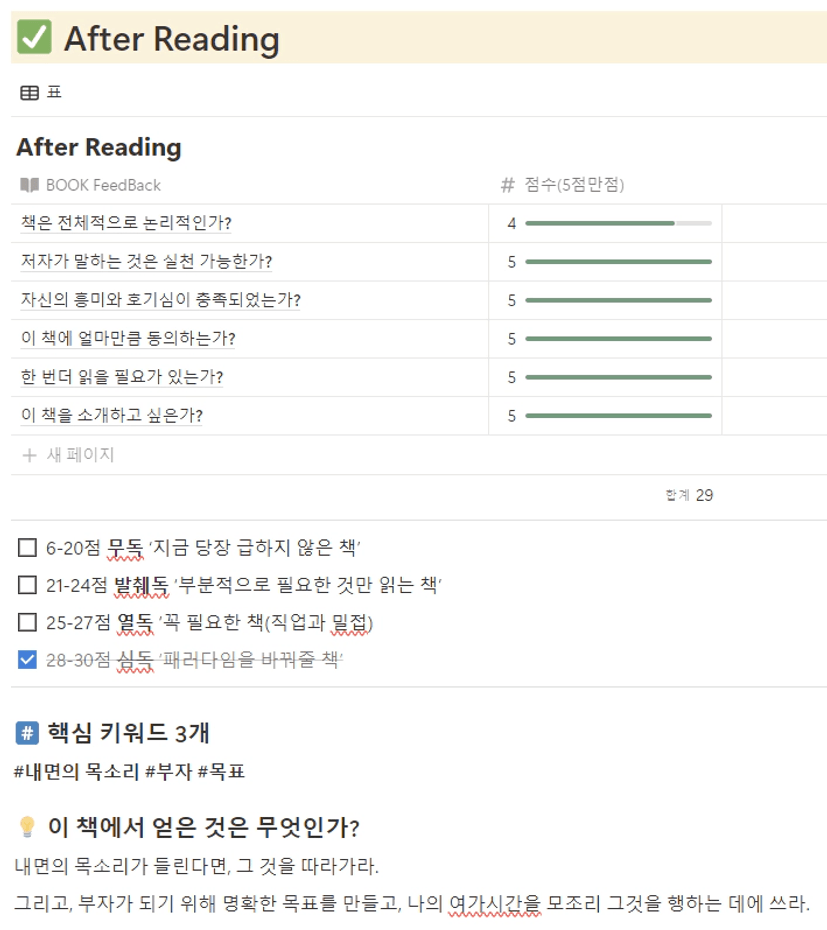Click the blue hash icon before 핵심 키워드
827x930 pixels.
coord(27,733)
